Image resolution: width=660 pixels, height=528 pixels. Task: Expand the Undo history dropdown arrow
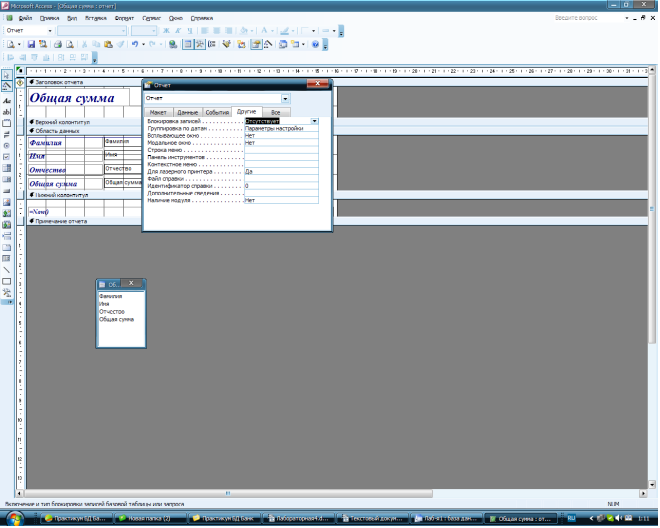pyautogui.click(x=144, y=44)
